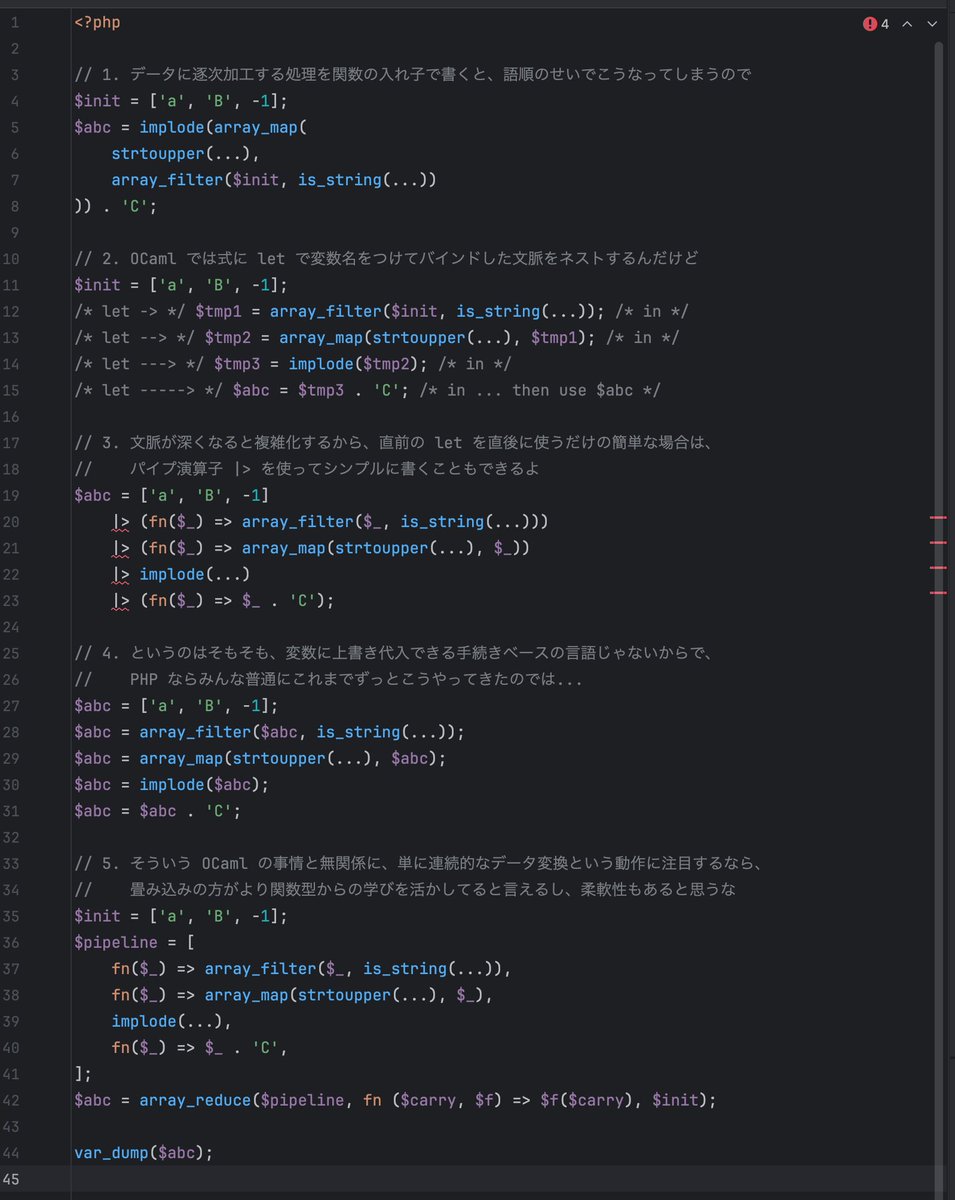Click the pipe operator before implode(...) on line 22
955x1200 pixels.
tap(120, 574)
